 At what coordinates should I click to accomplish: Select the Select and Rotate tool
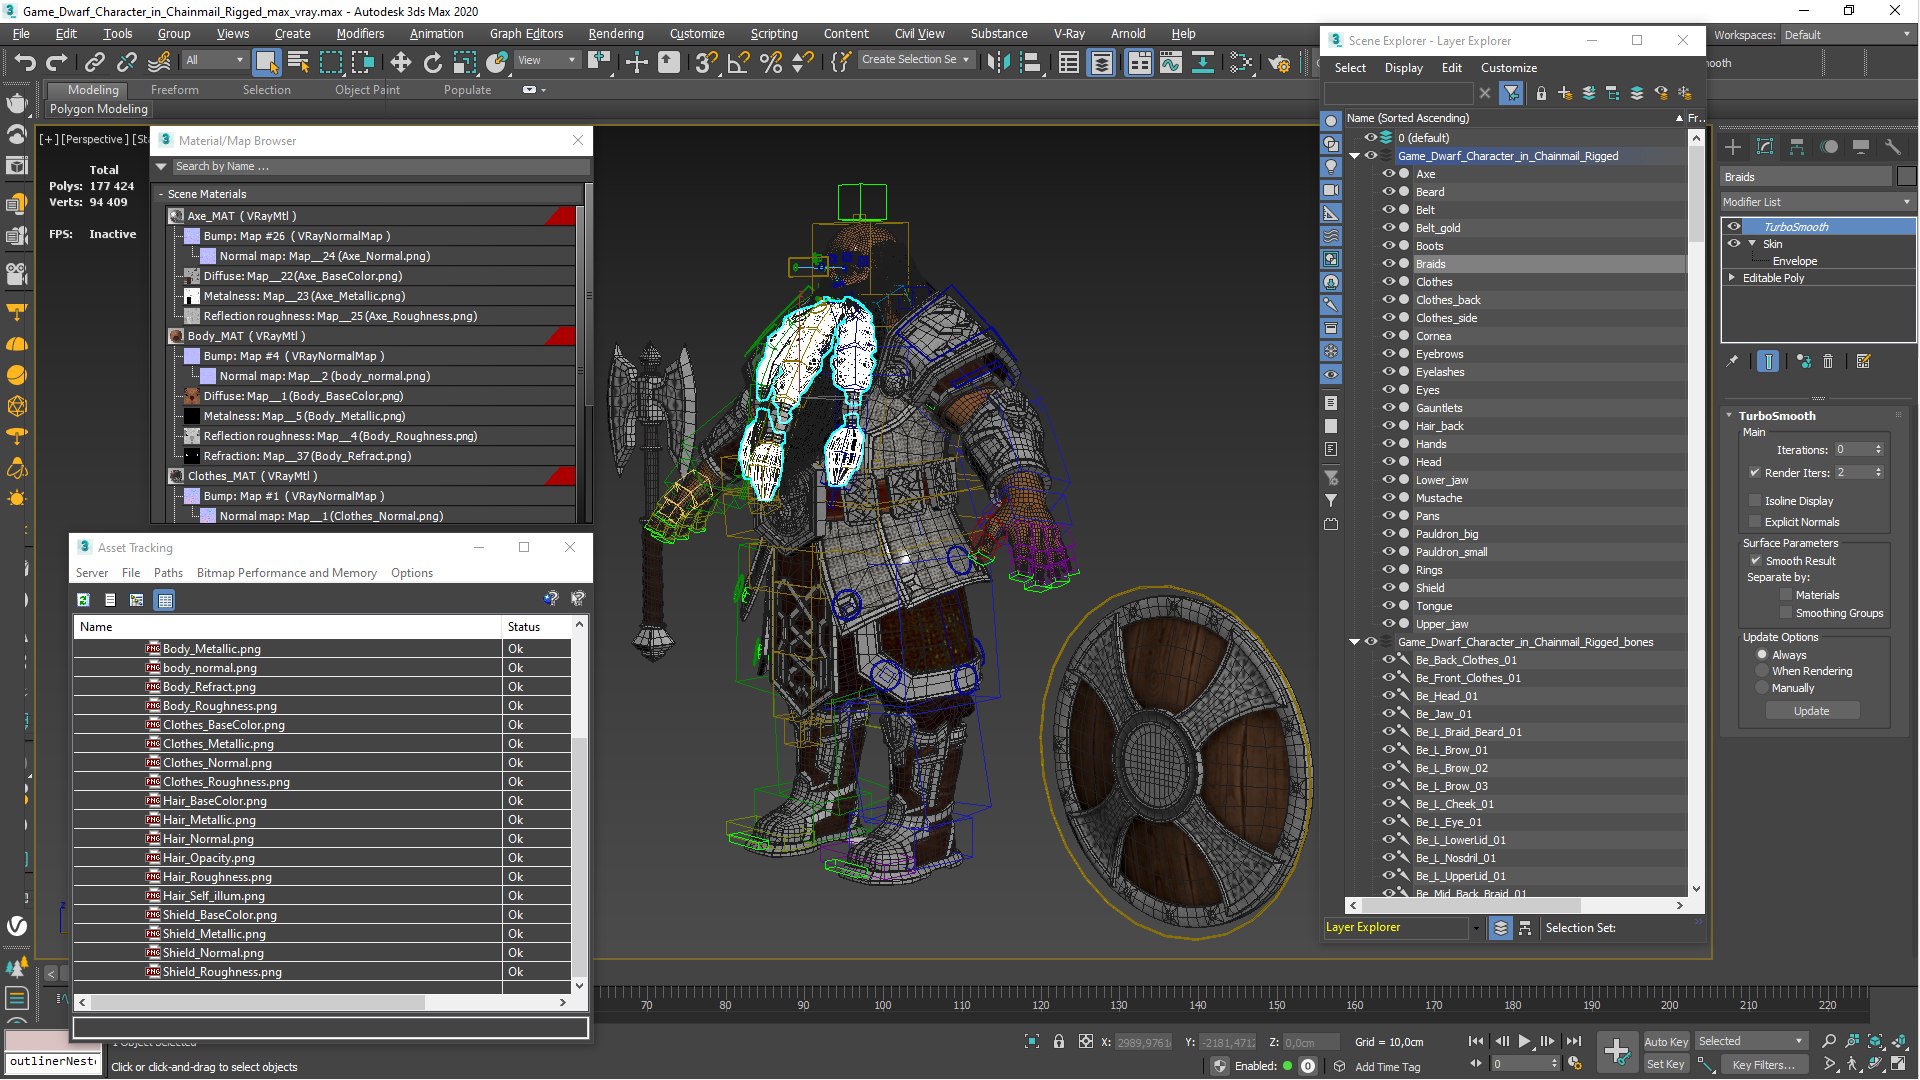[x=432, y=62]
